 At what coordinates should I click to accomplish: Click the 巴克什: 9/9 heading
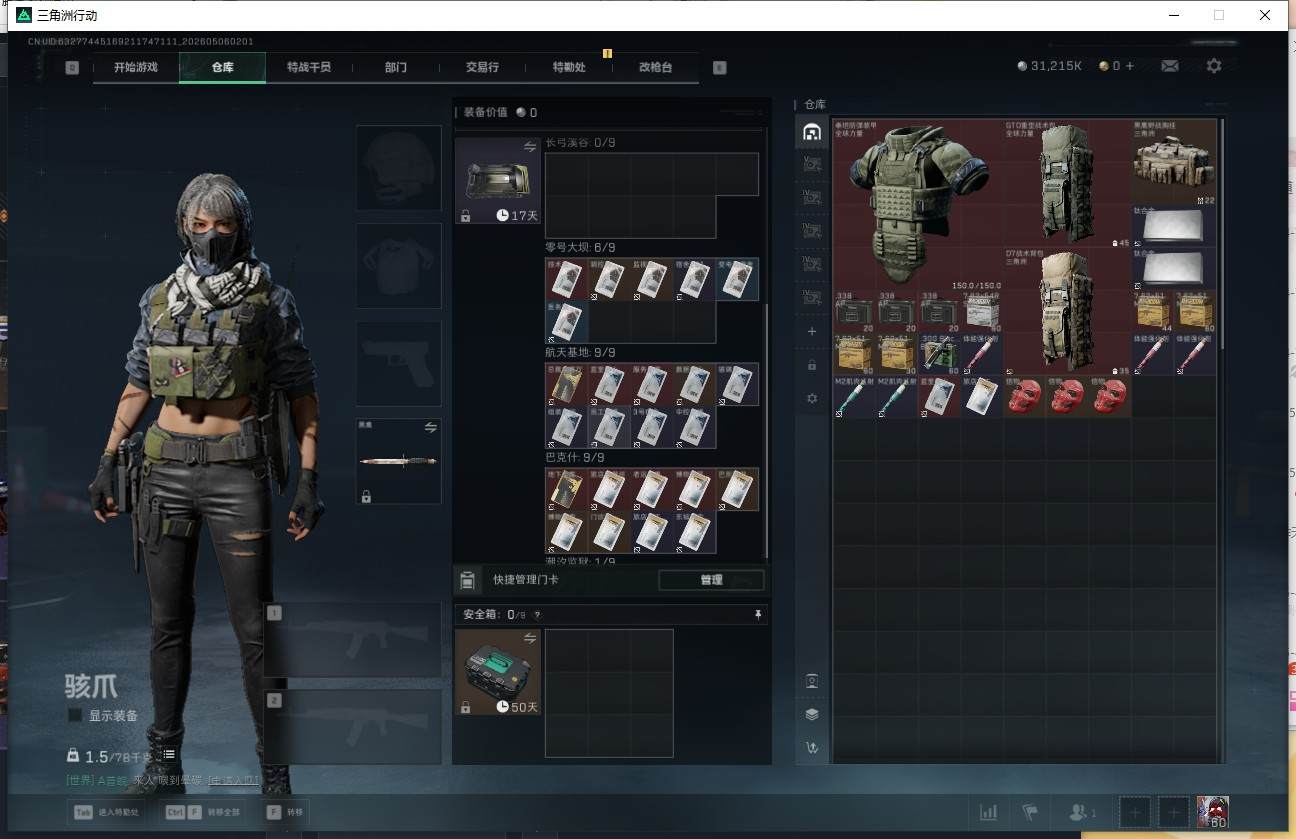click(x=574, y=458)
